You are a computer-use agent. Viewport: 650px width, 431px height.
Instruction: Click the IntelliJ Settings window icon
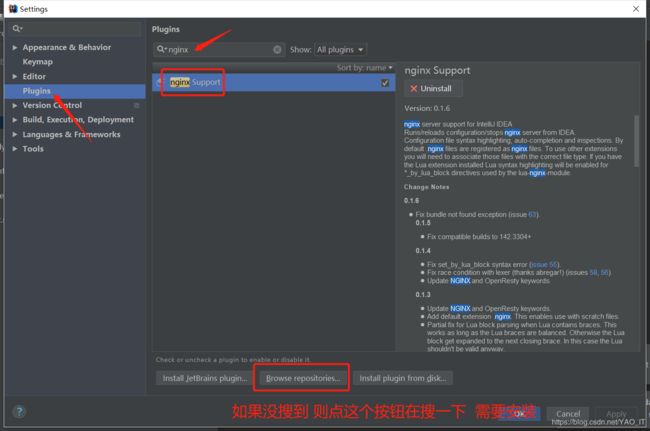(x=13, y=9)
